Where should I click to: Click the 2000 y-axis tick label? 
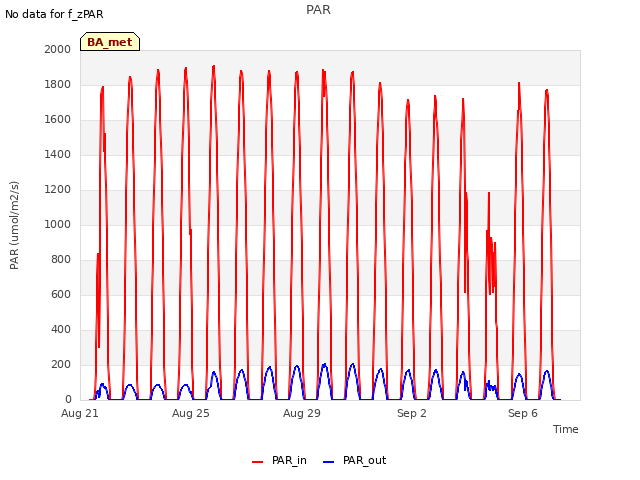tap(58, 49)
